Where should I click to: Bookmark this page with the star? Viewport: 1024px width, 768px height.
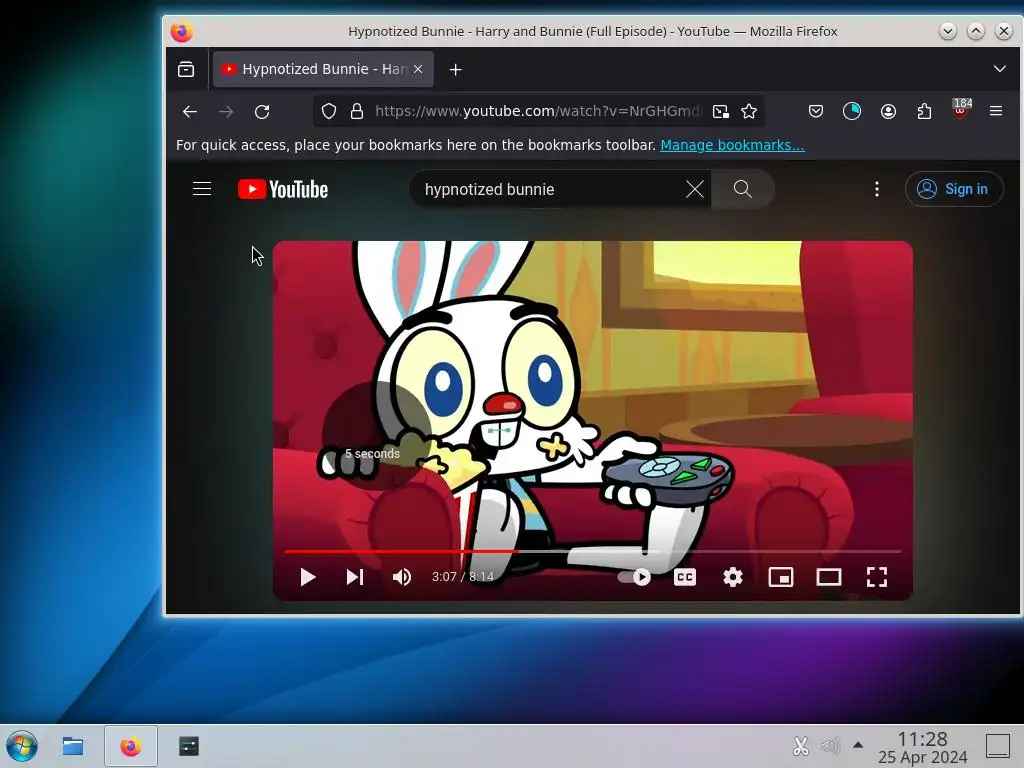click(749, 112)
